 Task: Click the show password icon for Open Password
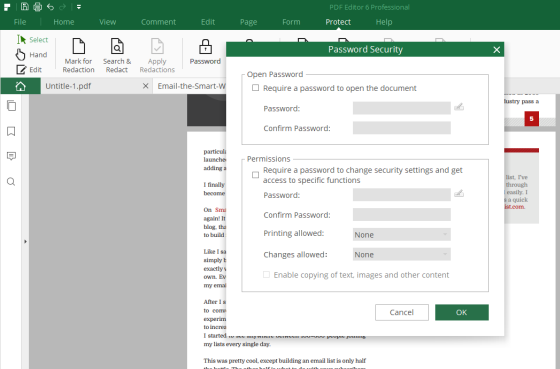[459, 107]
